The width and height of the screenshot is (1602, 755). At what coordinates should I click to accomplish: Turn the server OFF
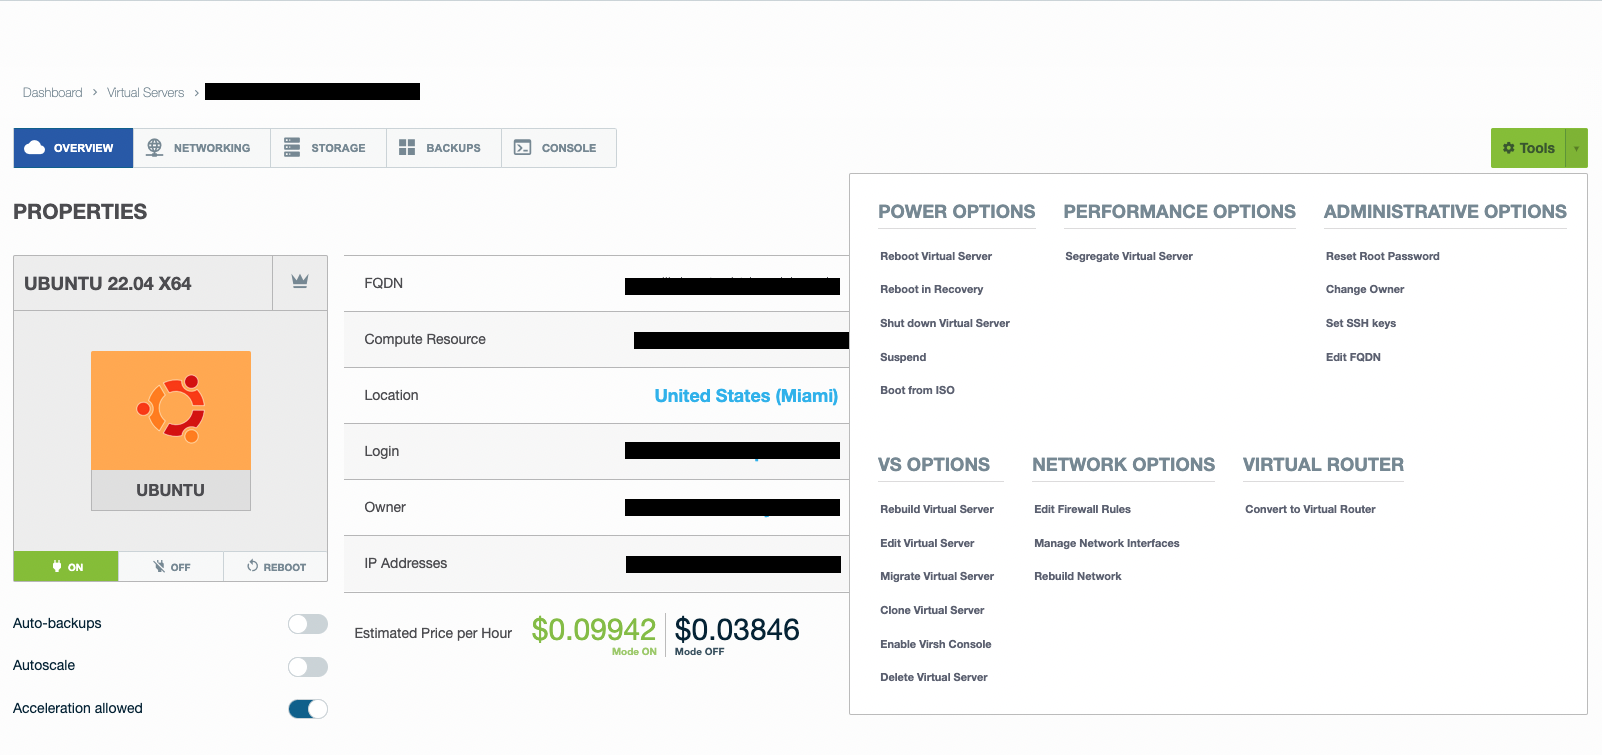coord(171,567)
